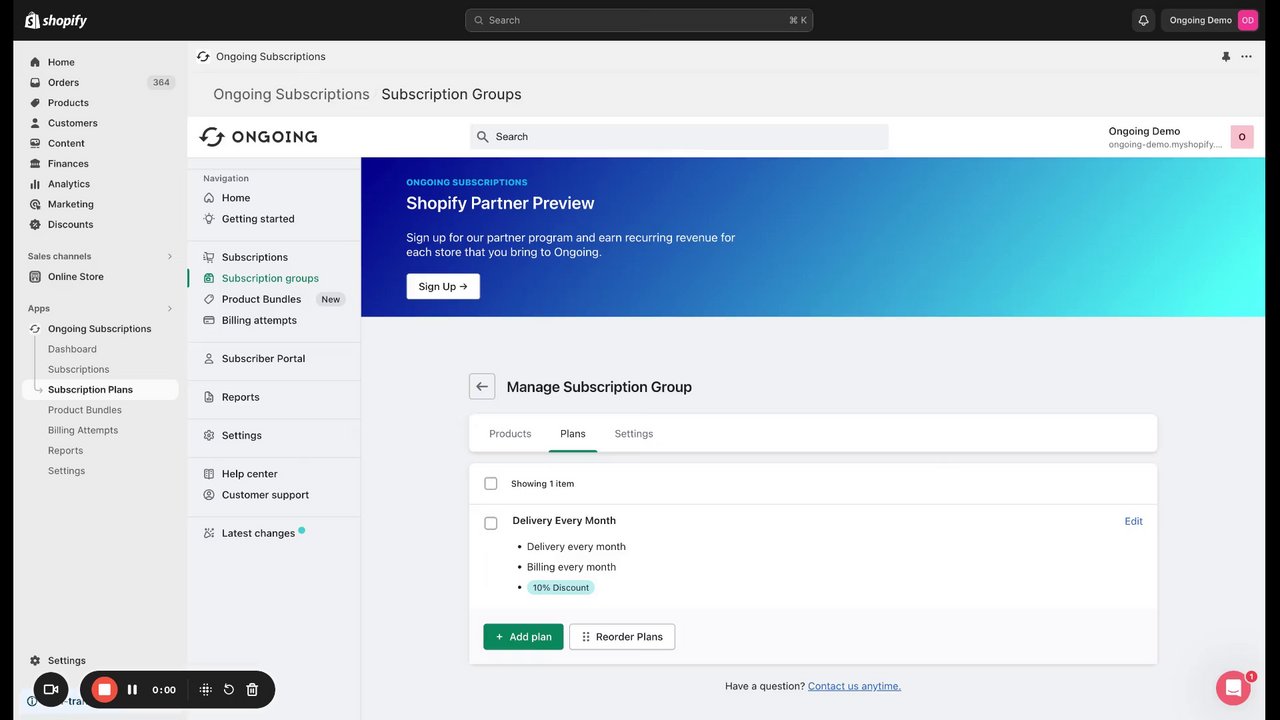This screenshot has width=1280, height=720.
Task: Edit the Delivery Every Month plan
Action: pos(1133,521)
